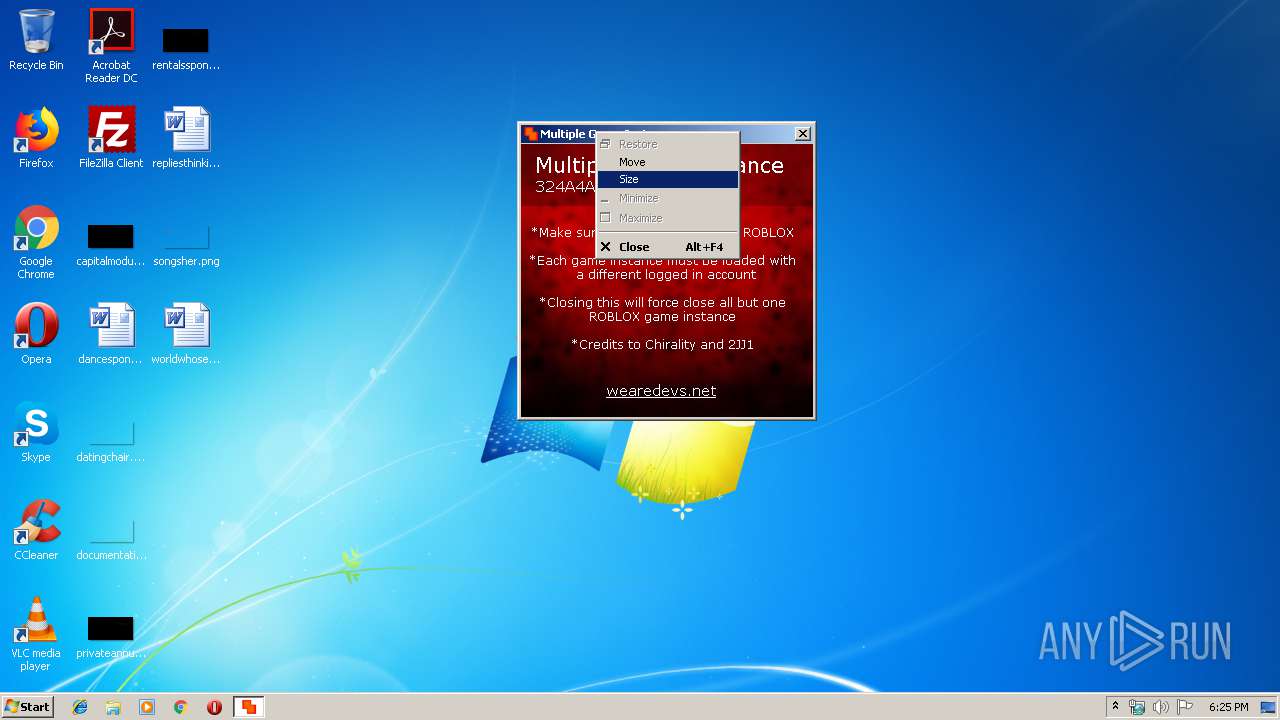Choose Close Alt+F4 in system menu
This screenshot has height=720, width=1280.
(x=667, y=247)
